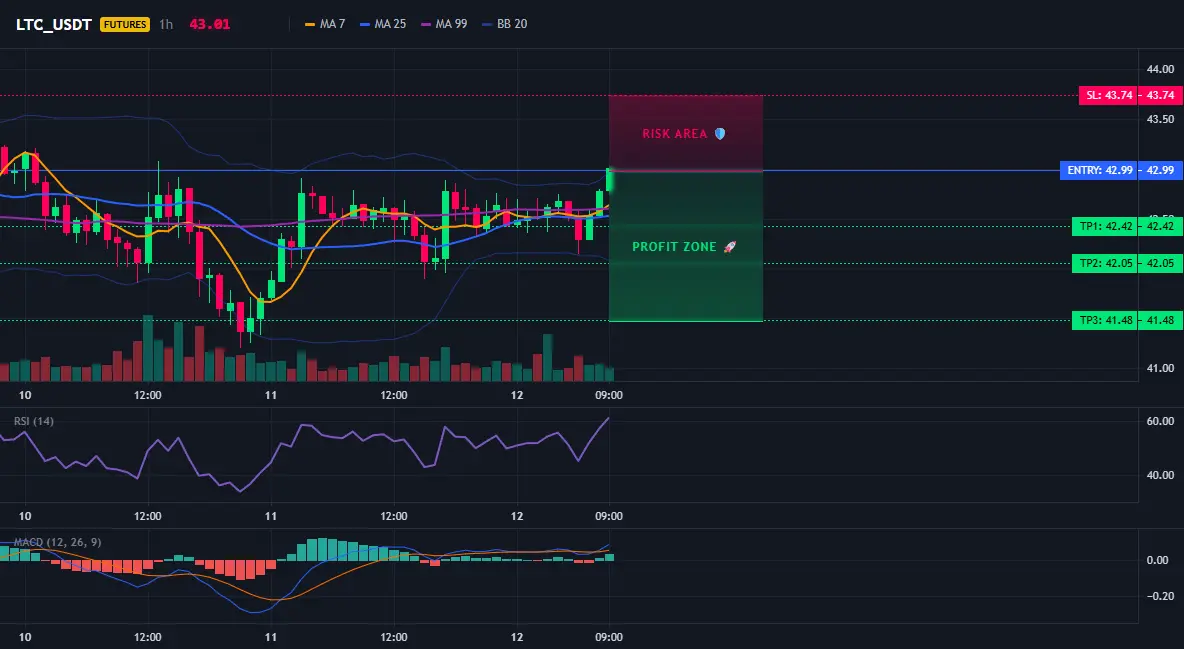Click the MACD (12, 26, 9) indicator label
The height and width of the screenshot is (649, 1184).
(57, 542)
